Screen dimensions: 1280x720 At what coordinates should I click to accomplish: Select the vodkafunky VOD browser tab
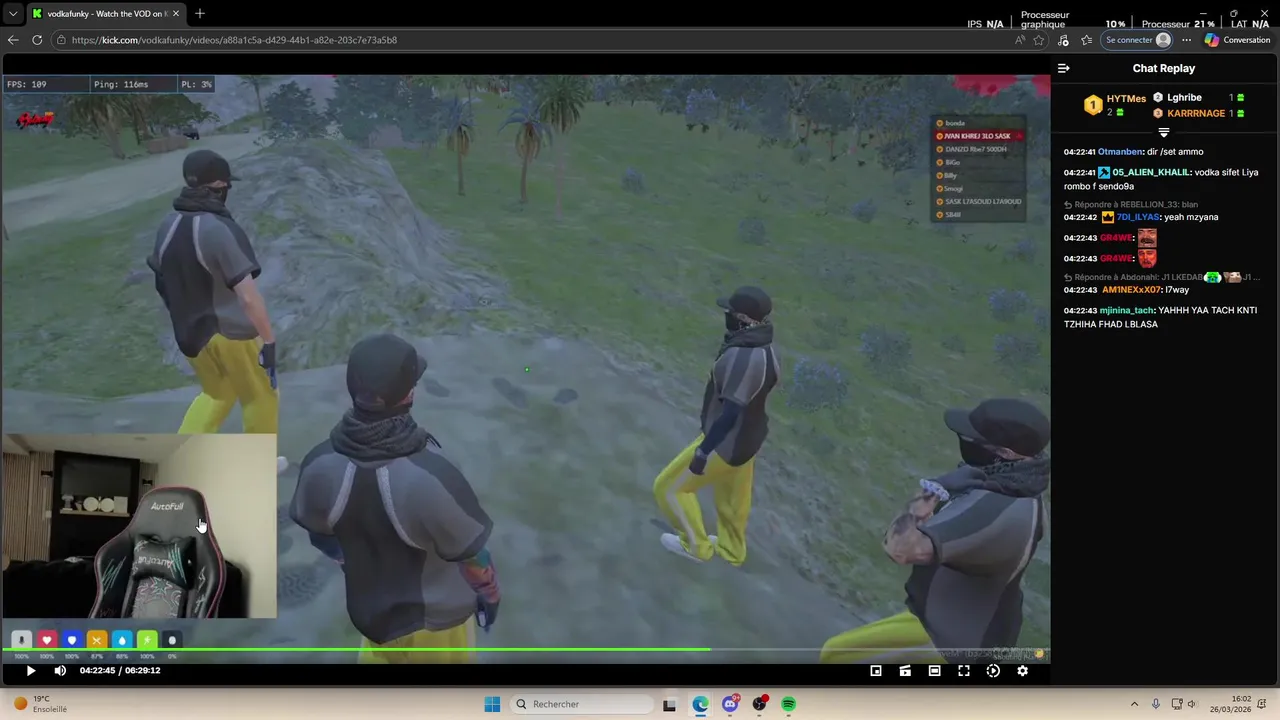[x=104, y=14]
